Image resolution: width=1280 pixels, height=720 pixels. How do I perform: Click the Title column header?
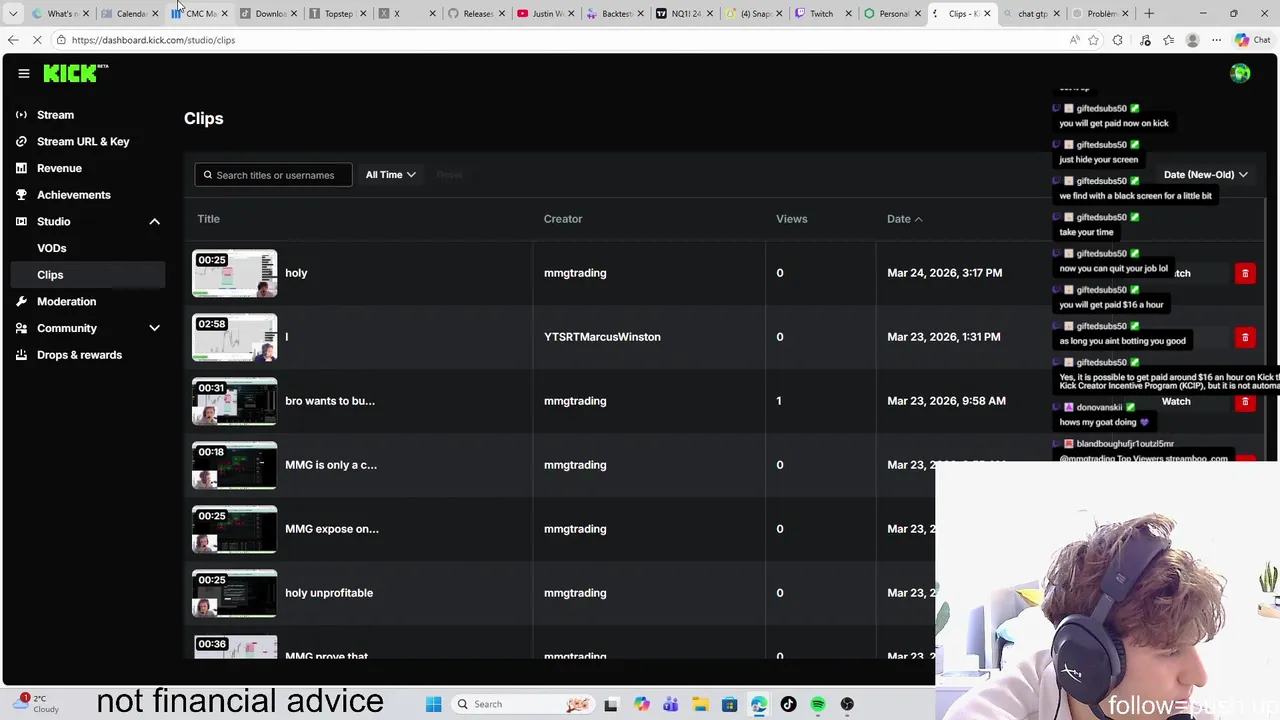(x=208, y=219)
